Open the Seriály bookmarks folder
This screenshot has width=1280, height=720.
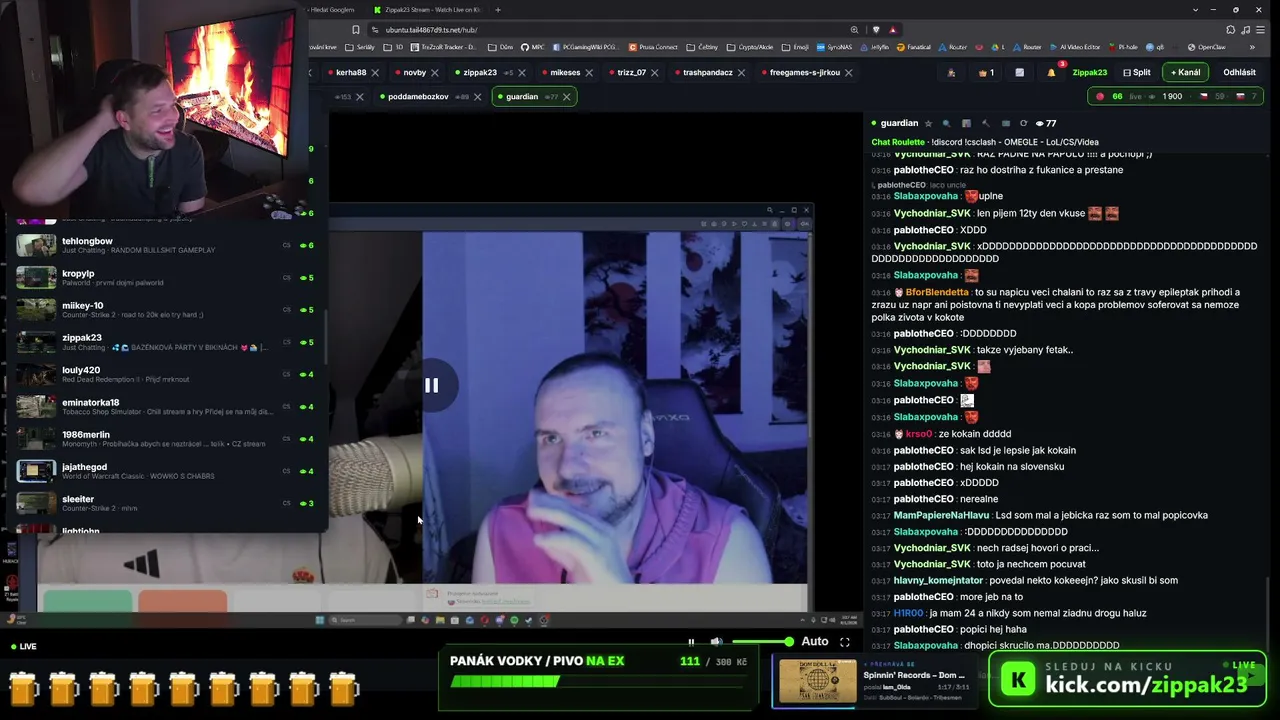(362, 47)
